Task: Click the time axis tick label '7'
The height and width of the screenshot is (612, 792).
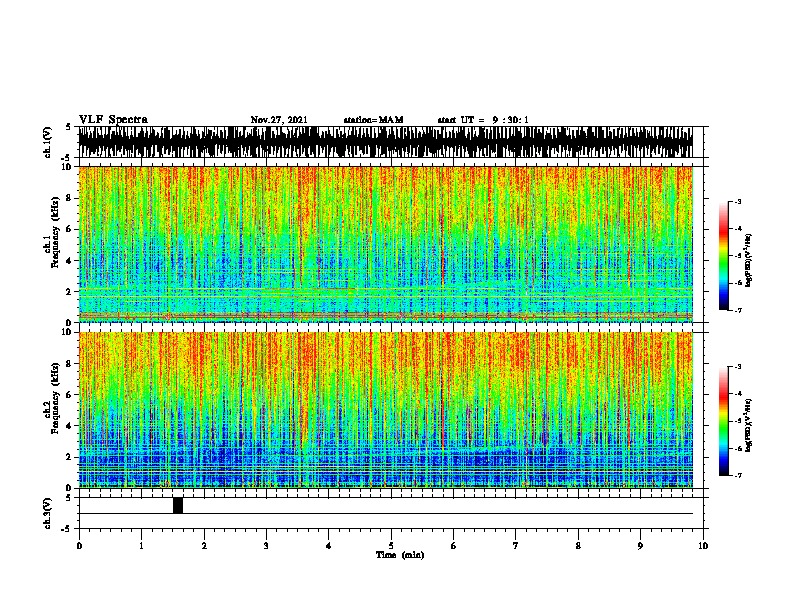Action: coord(516,546)
